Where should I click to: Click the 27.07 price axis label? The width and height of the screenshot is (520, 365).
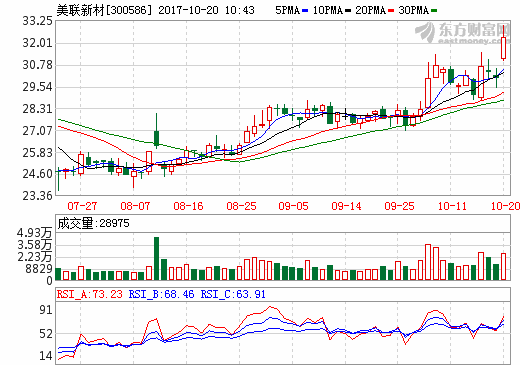coord(37,130)
